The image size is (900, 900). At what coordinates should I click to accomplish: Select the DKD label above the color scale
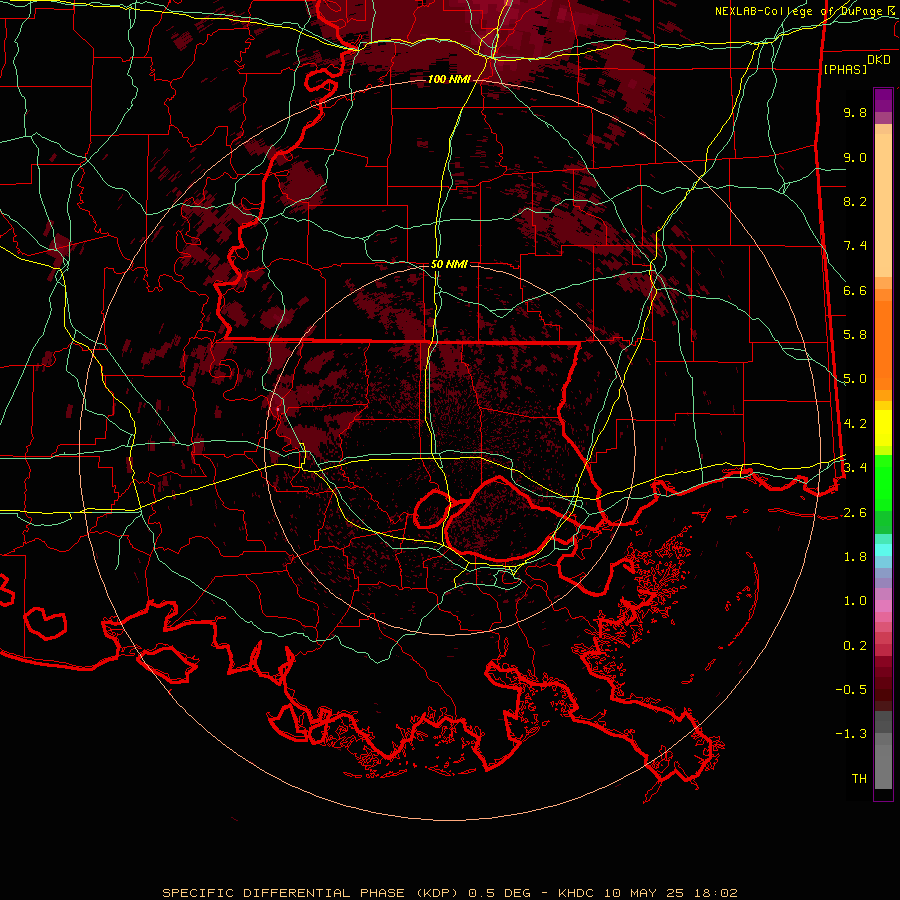(x=878, y=60)
